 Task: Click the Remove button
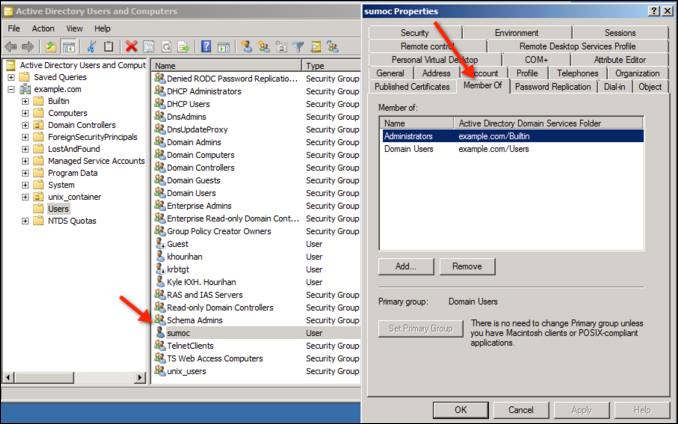467,266
